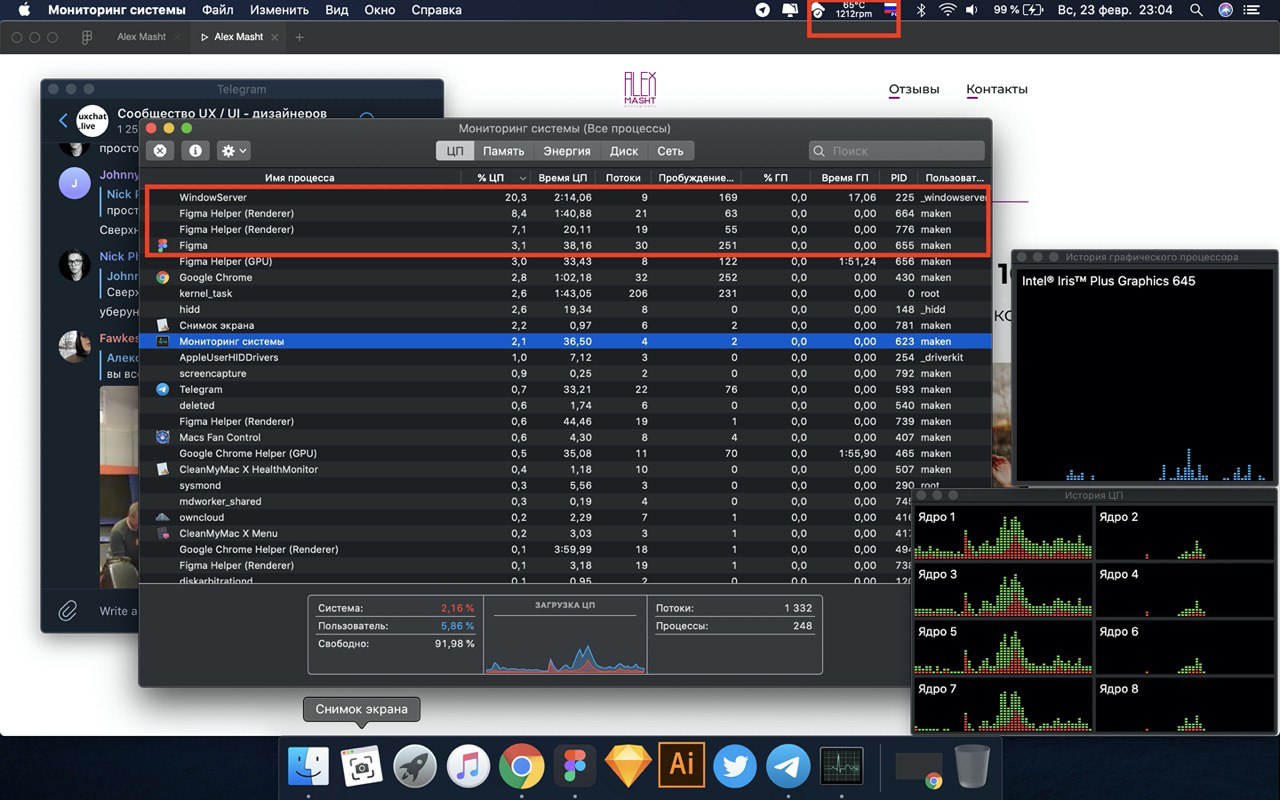Image resolution: width=1280 pixels, height=800 pixels.
Task: Select the highlighted Мониторинг системы process row
Action: (x=565, y=342)
